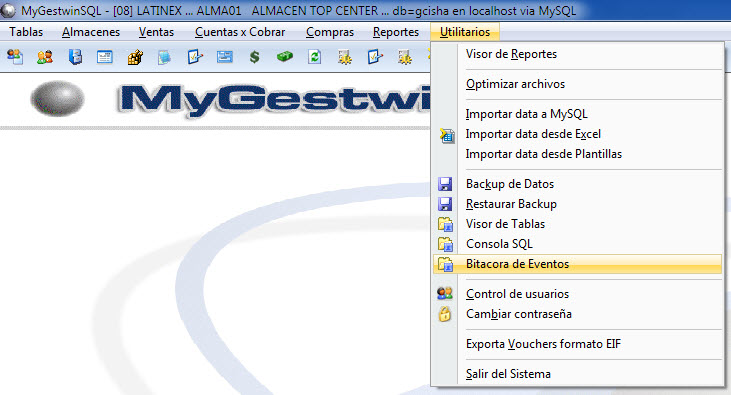Image resolution: width=731 pixels, height=395 pixels.
Task: Open the Tablas menu
Action: pyautogui.click(x=26, y=32)
